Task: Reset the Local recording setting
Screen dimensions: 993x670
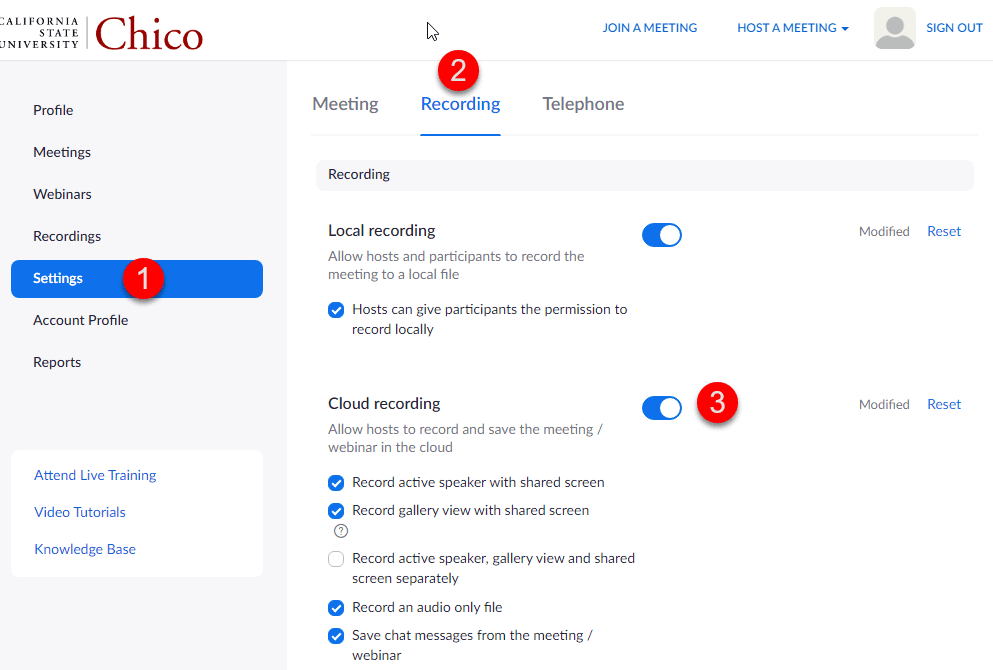Action: tap(943, 231)
